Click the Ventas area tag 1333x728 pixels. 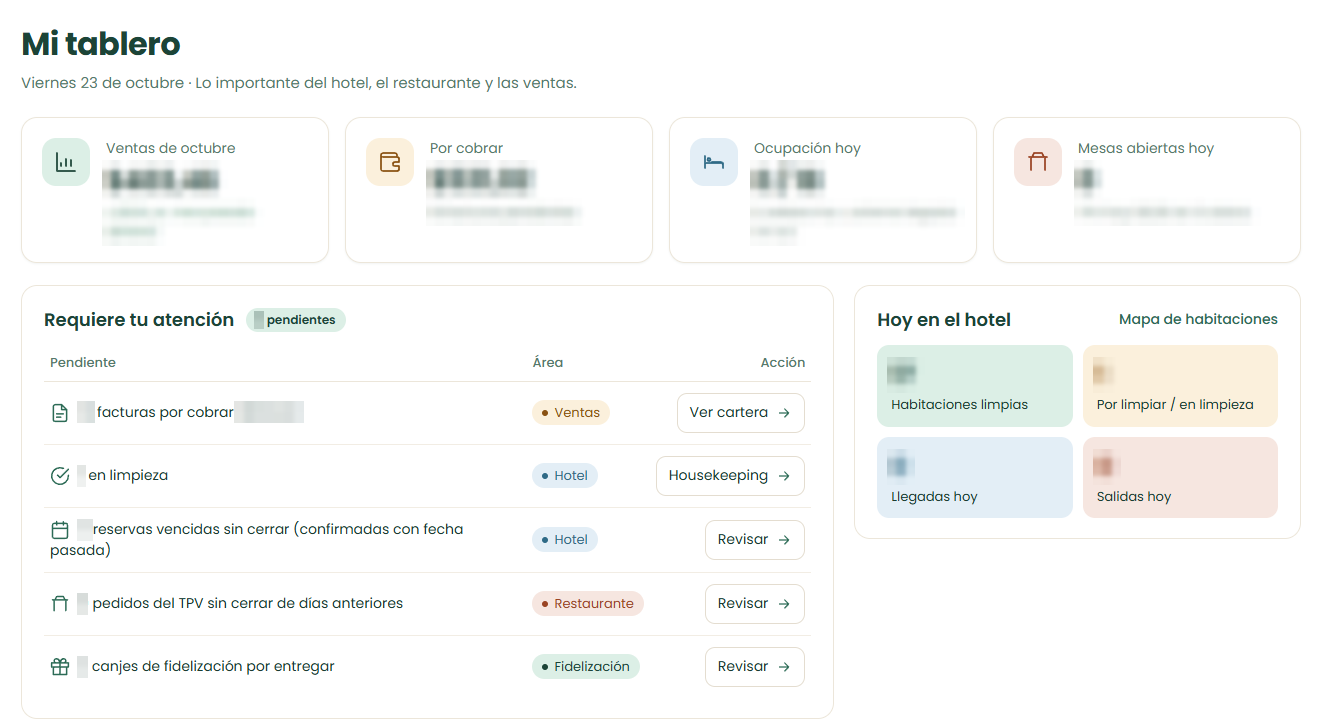click(x=571, y=413)
